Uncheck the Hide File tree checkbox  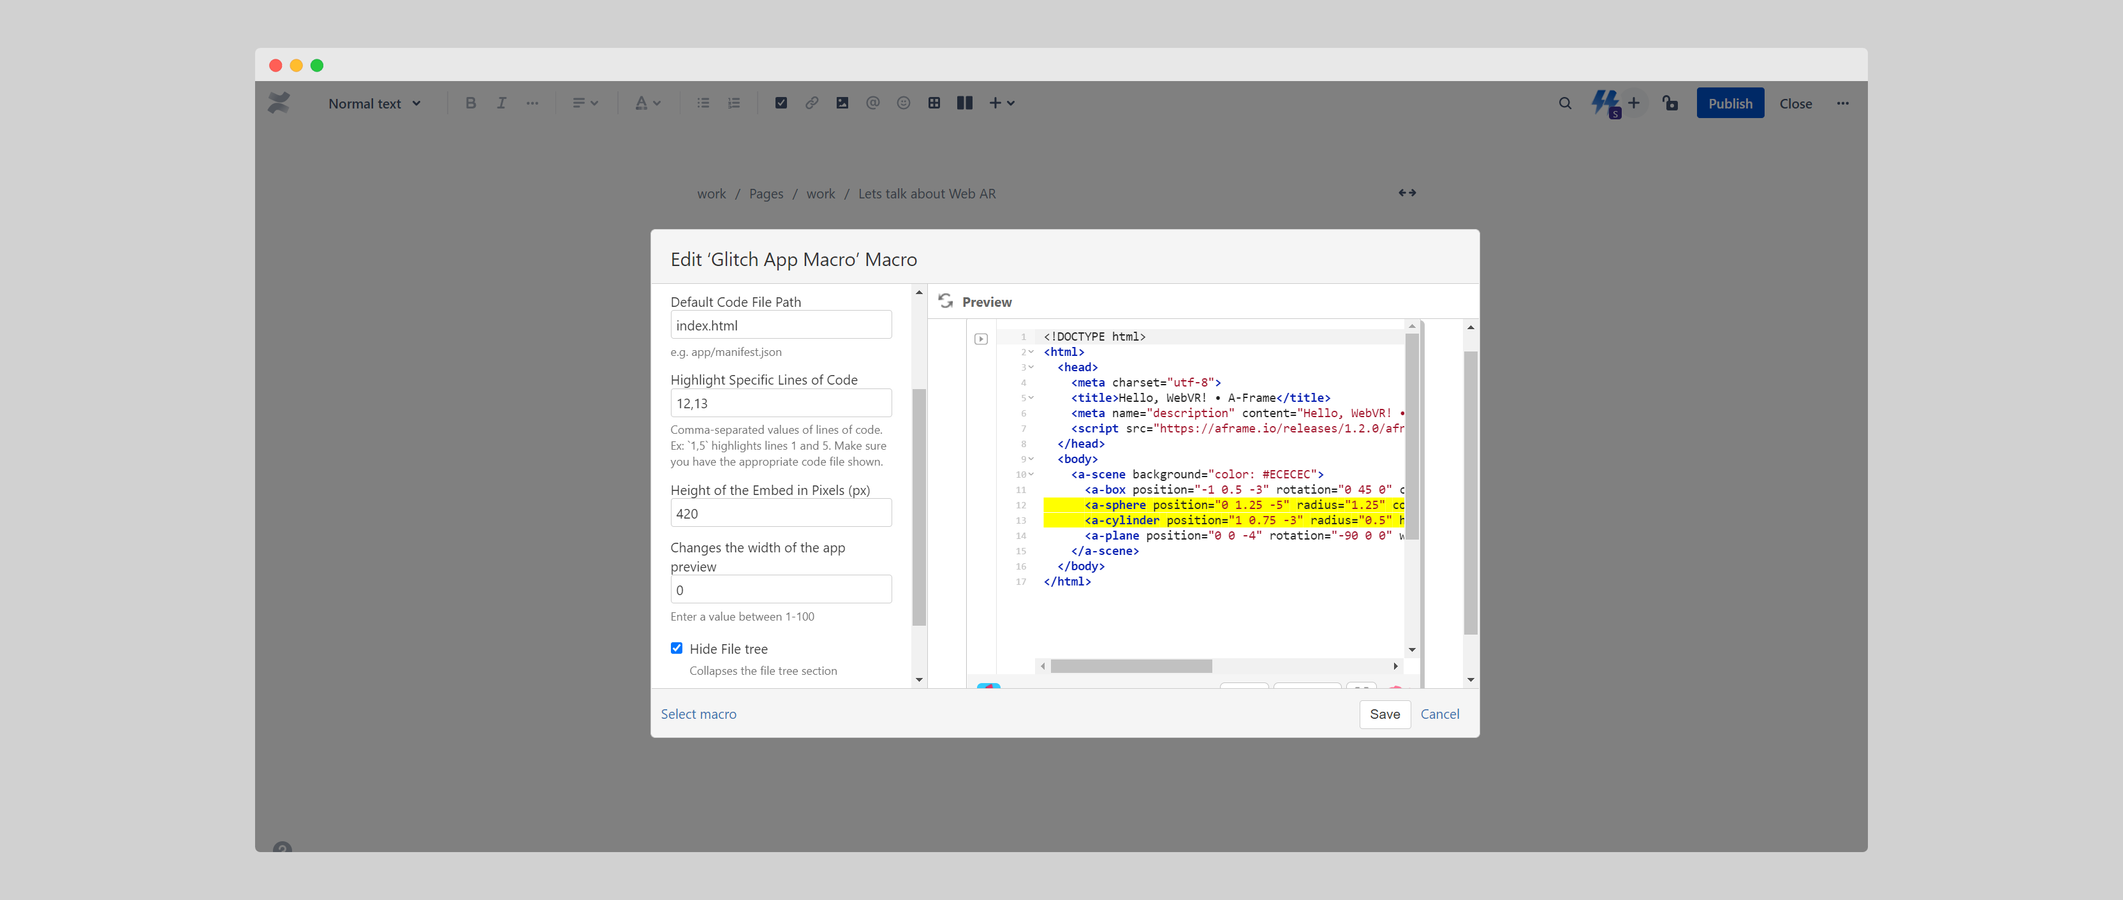[677, 648]
